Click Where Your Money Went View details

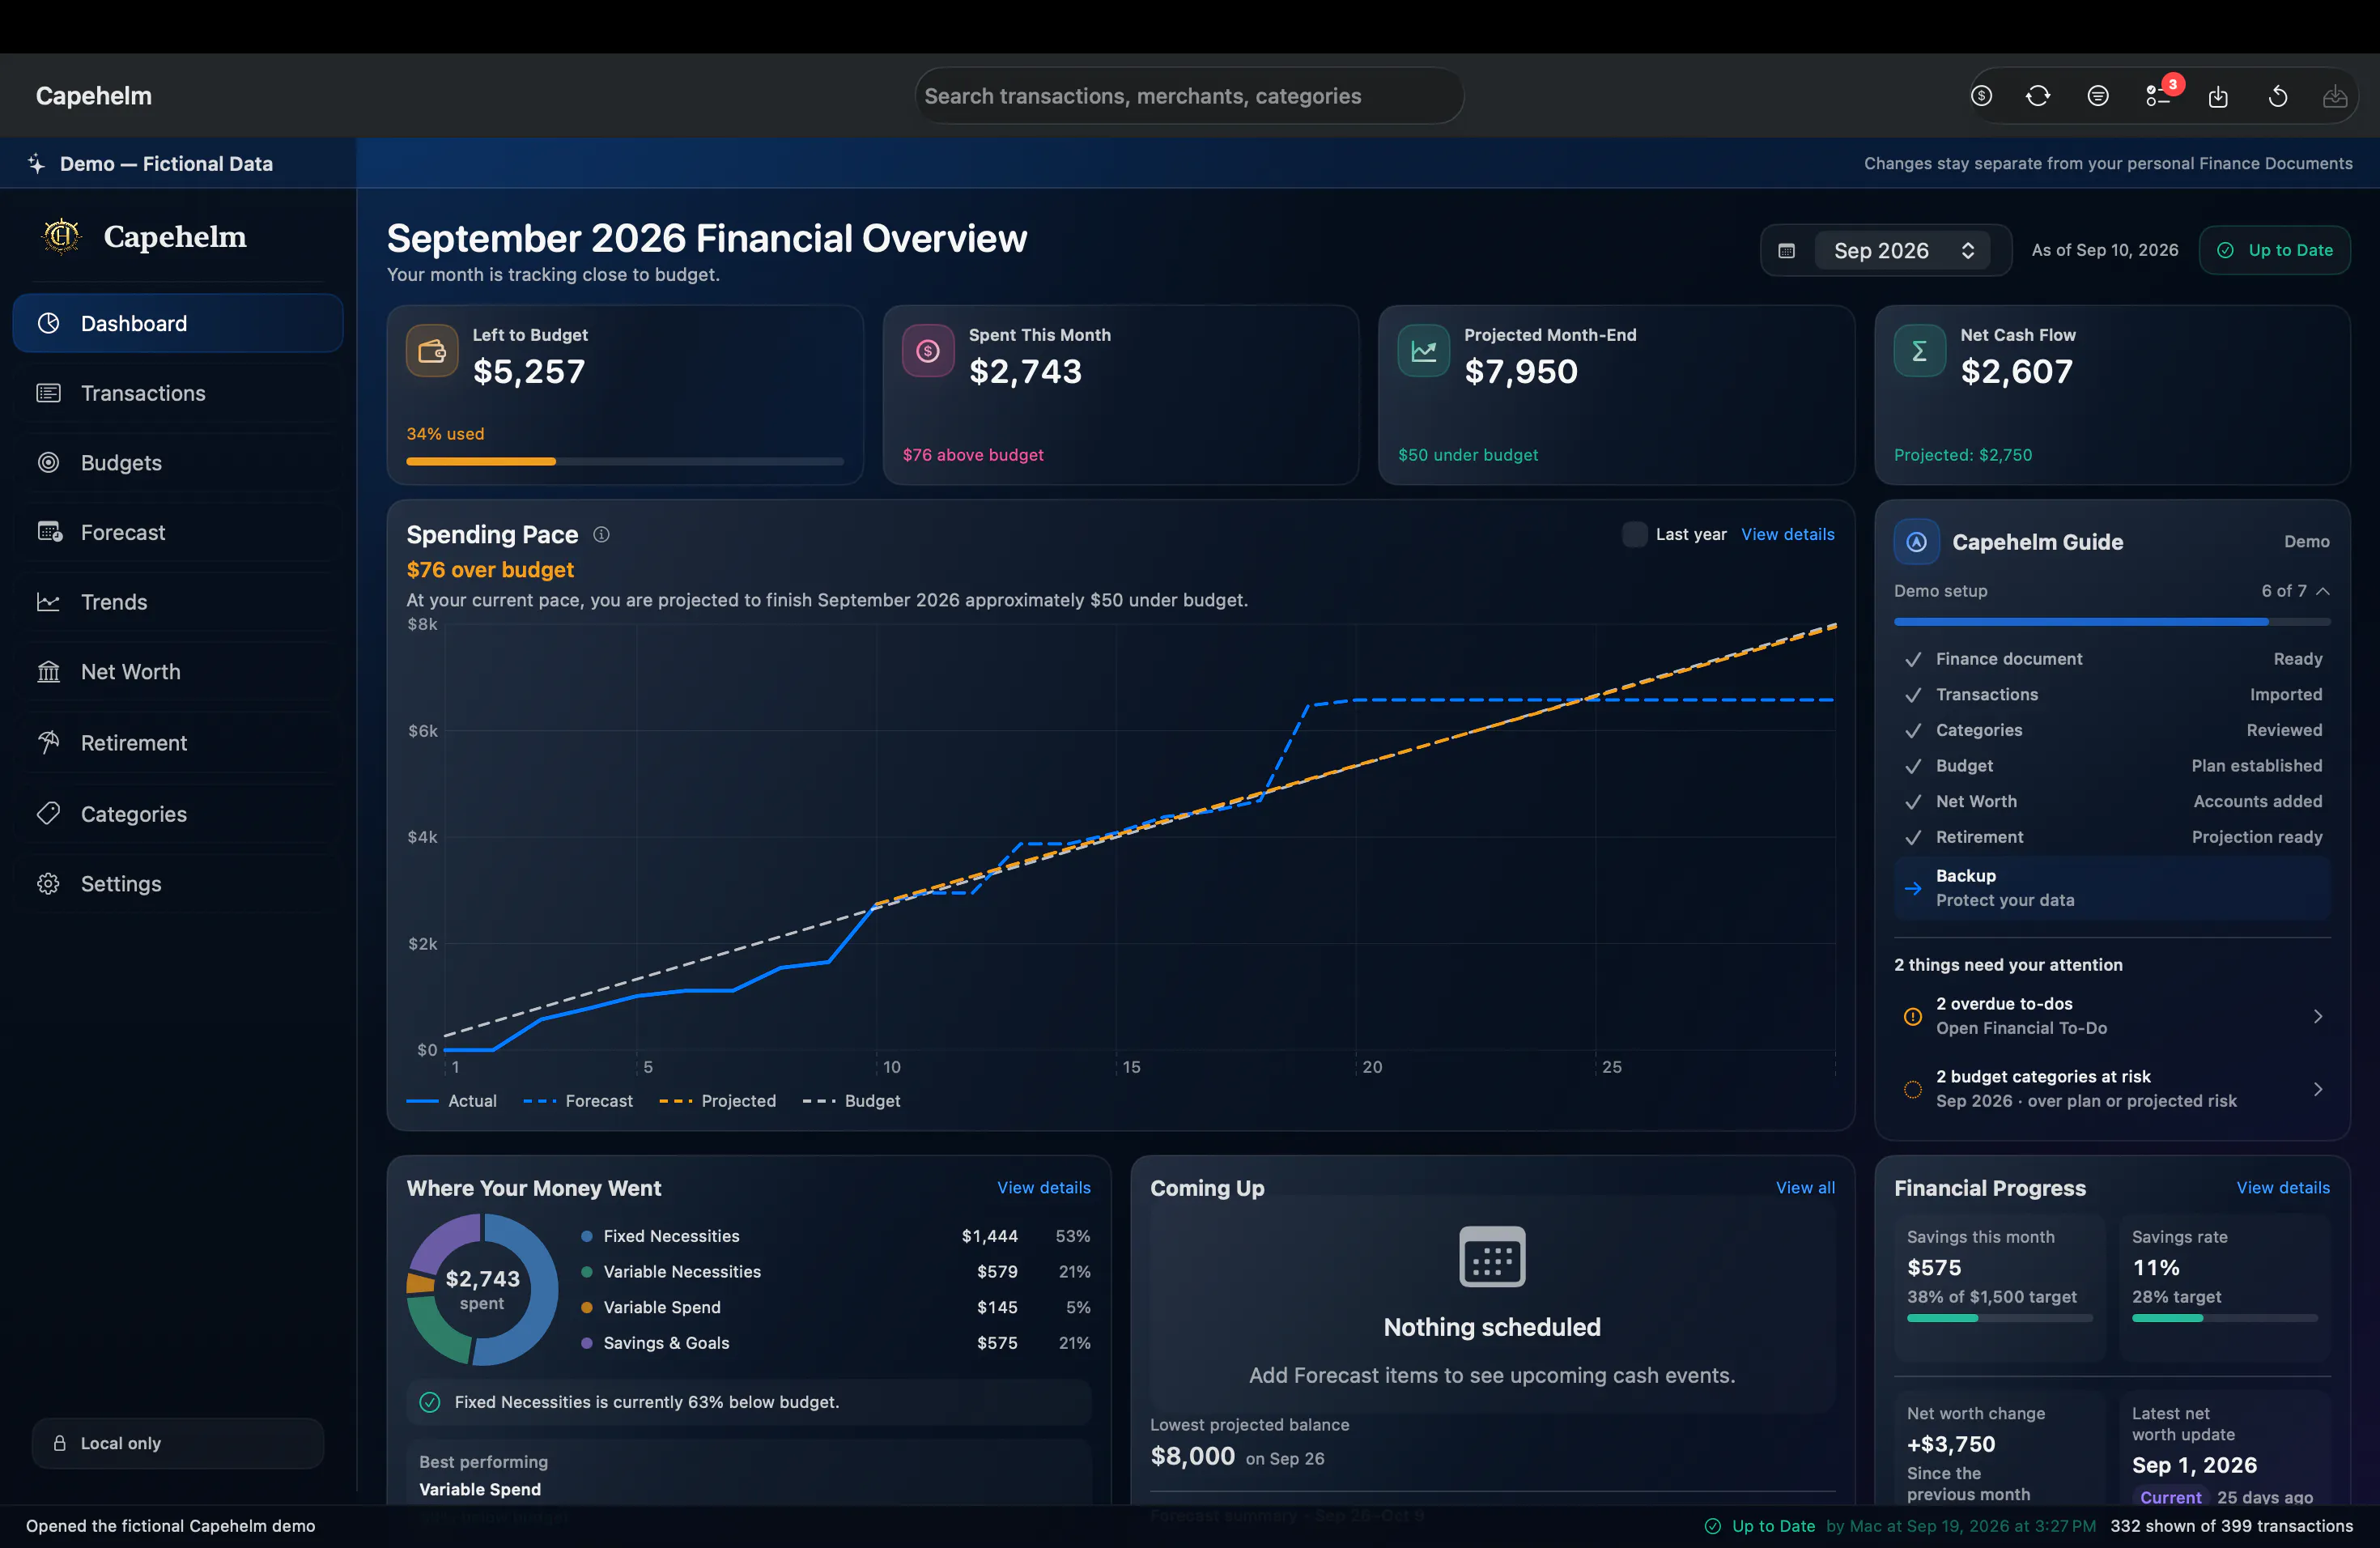click(1044, 1188)
